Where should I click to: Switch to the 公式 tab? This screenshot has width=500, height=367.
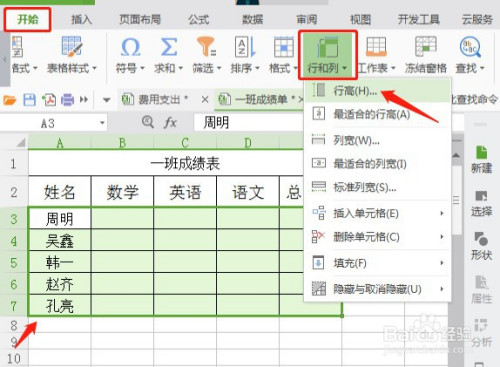(x=198, y=20)
